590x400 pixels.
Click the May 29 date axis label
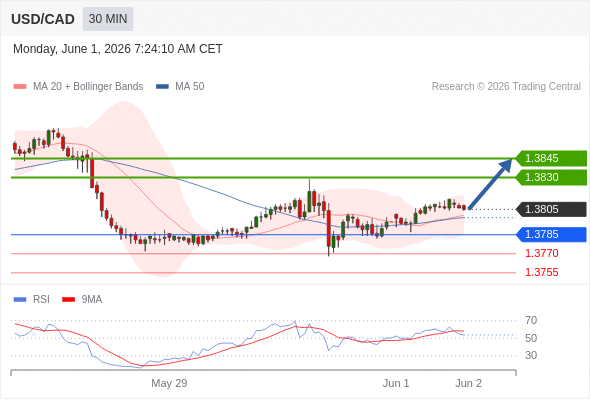point(169,383)
